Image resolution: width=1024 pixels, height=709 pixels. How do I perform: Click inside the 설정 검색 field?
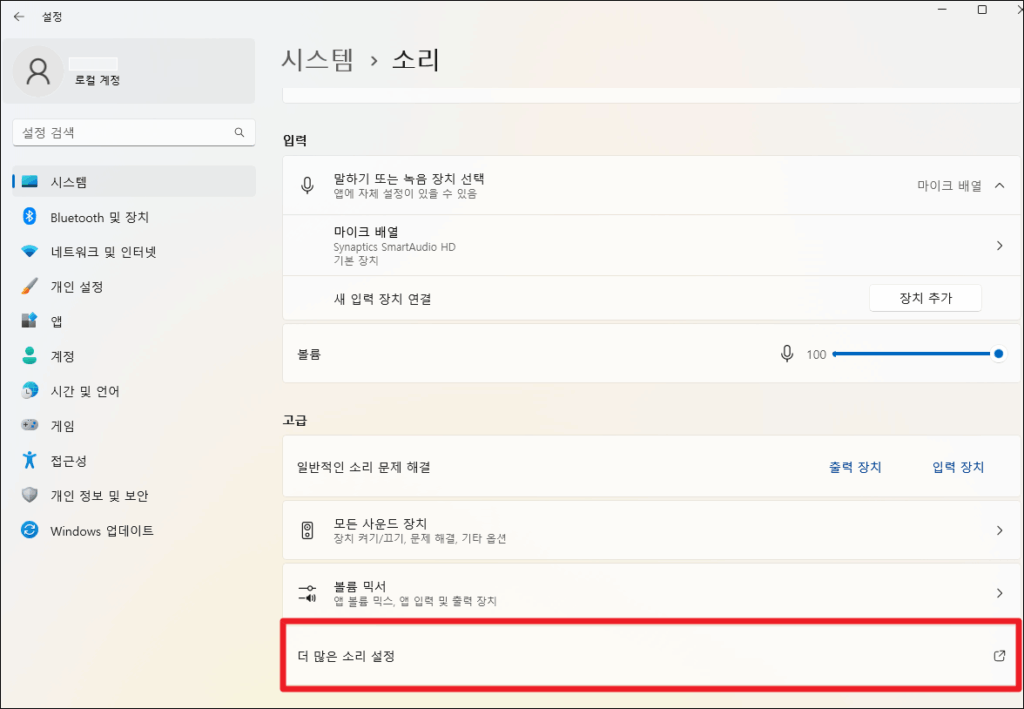(134, 133)
